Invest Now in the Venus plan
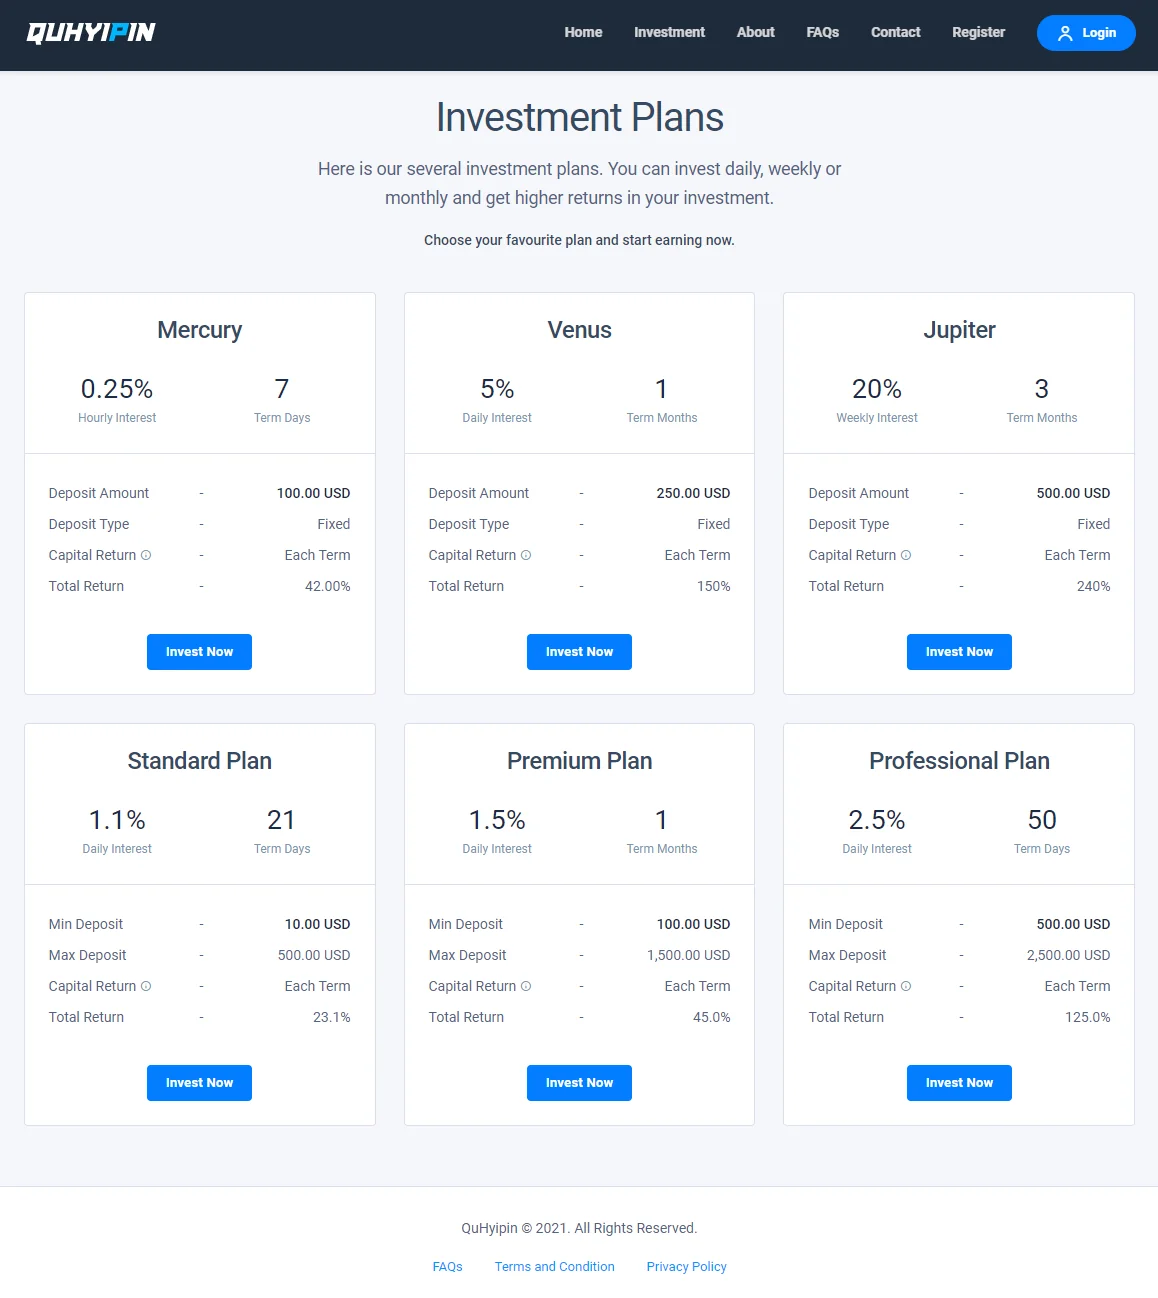This screenshot has height=1298, width=1158. (x=579, y=652)
